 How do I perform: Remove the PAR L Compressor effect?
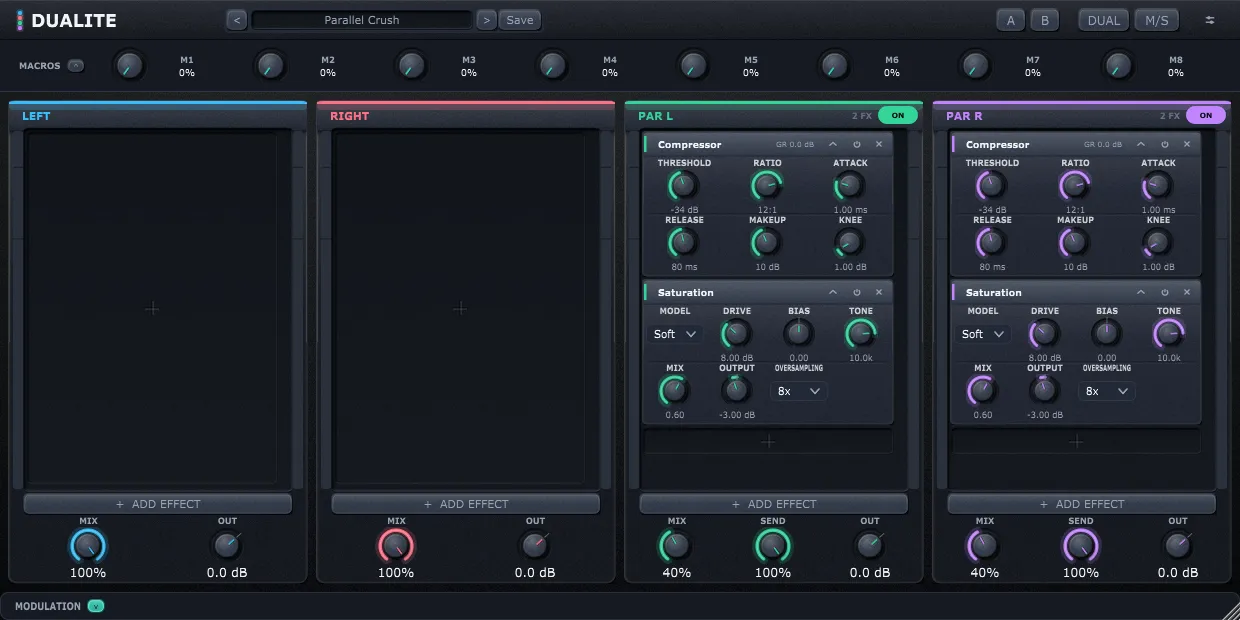pyautogui.click(x=879, y=145)
